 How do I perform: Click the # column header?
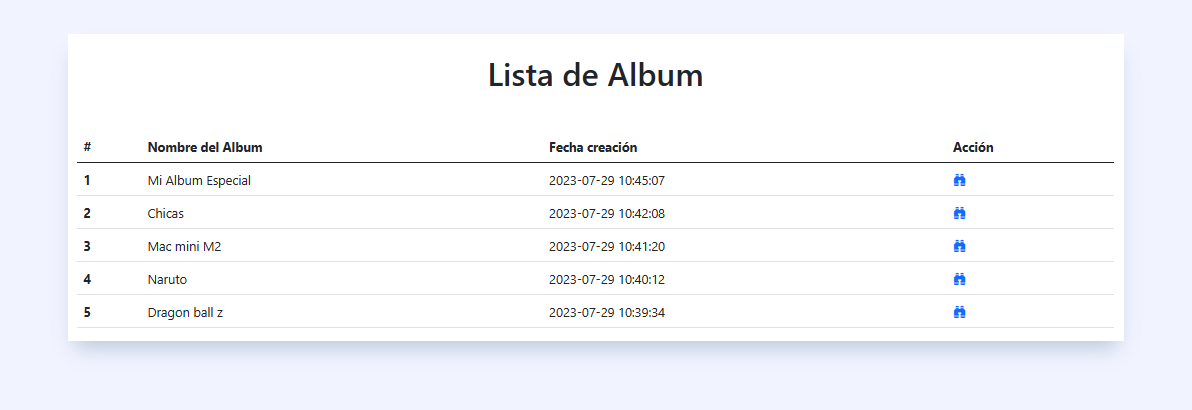87,147
